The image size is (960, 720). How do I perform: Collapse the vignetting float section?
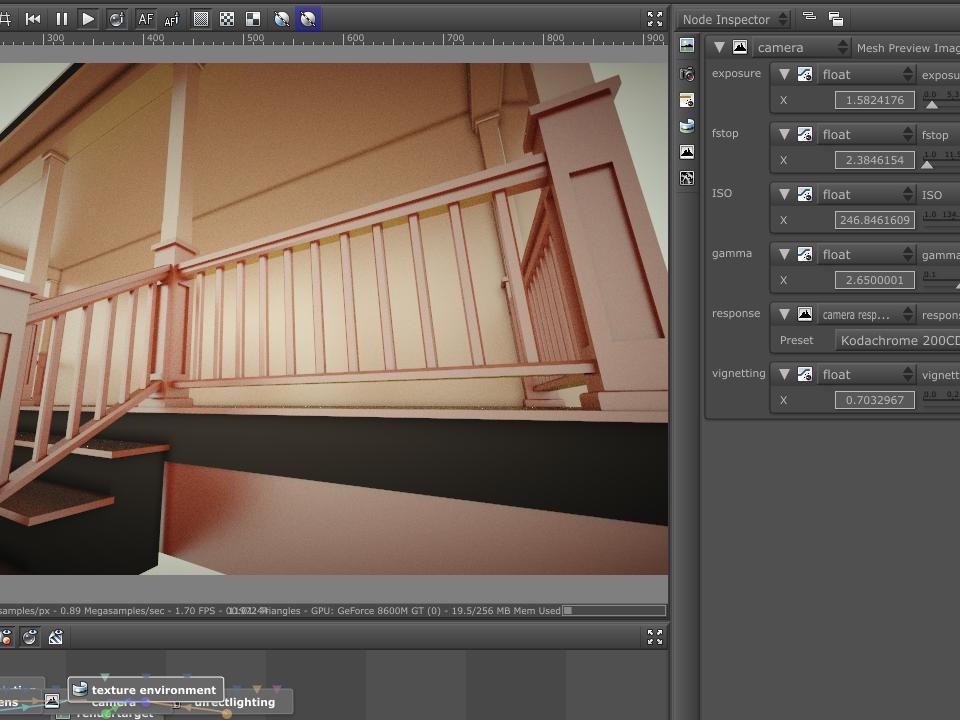point(784,374)
